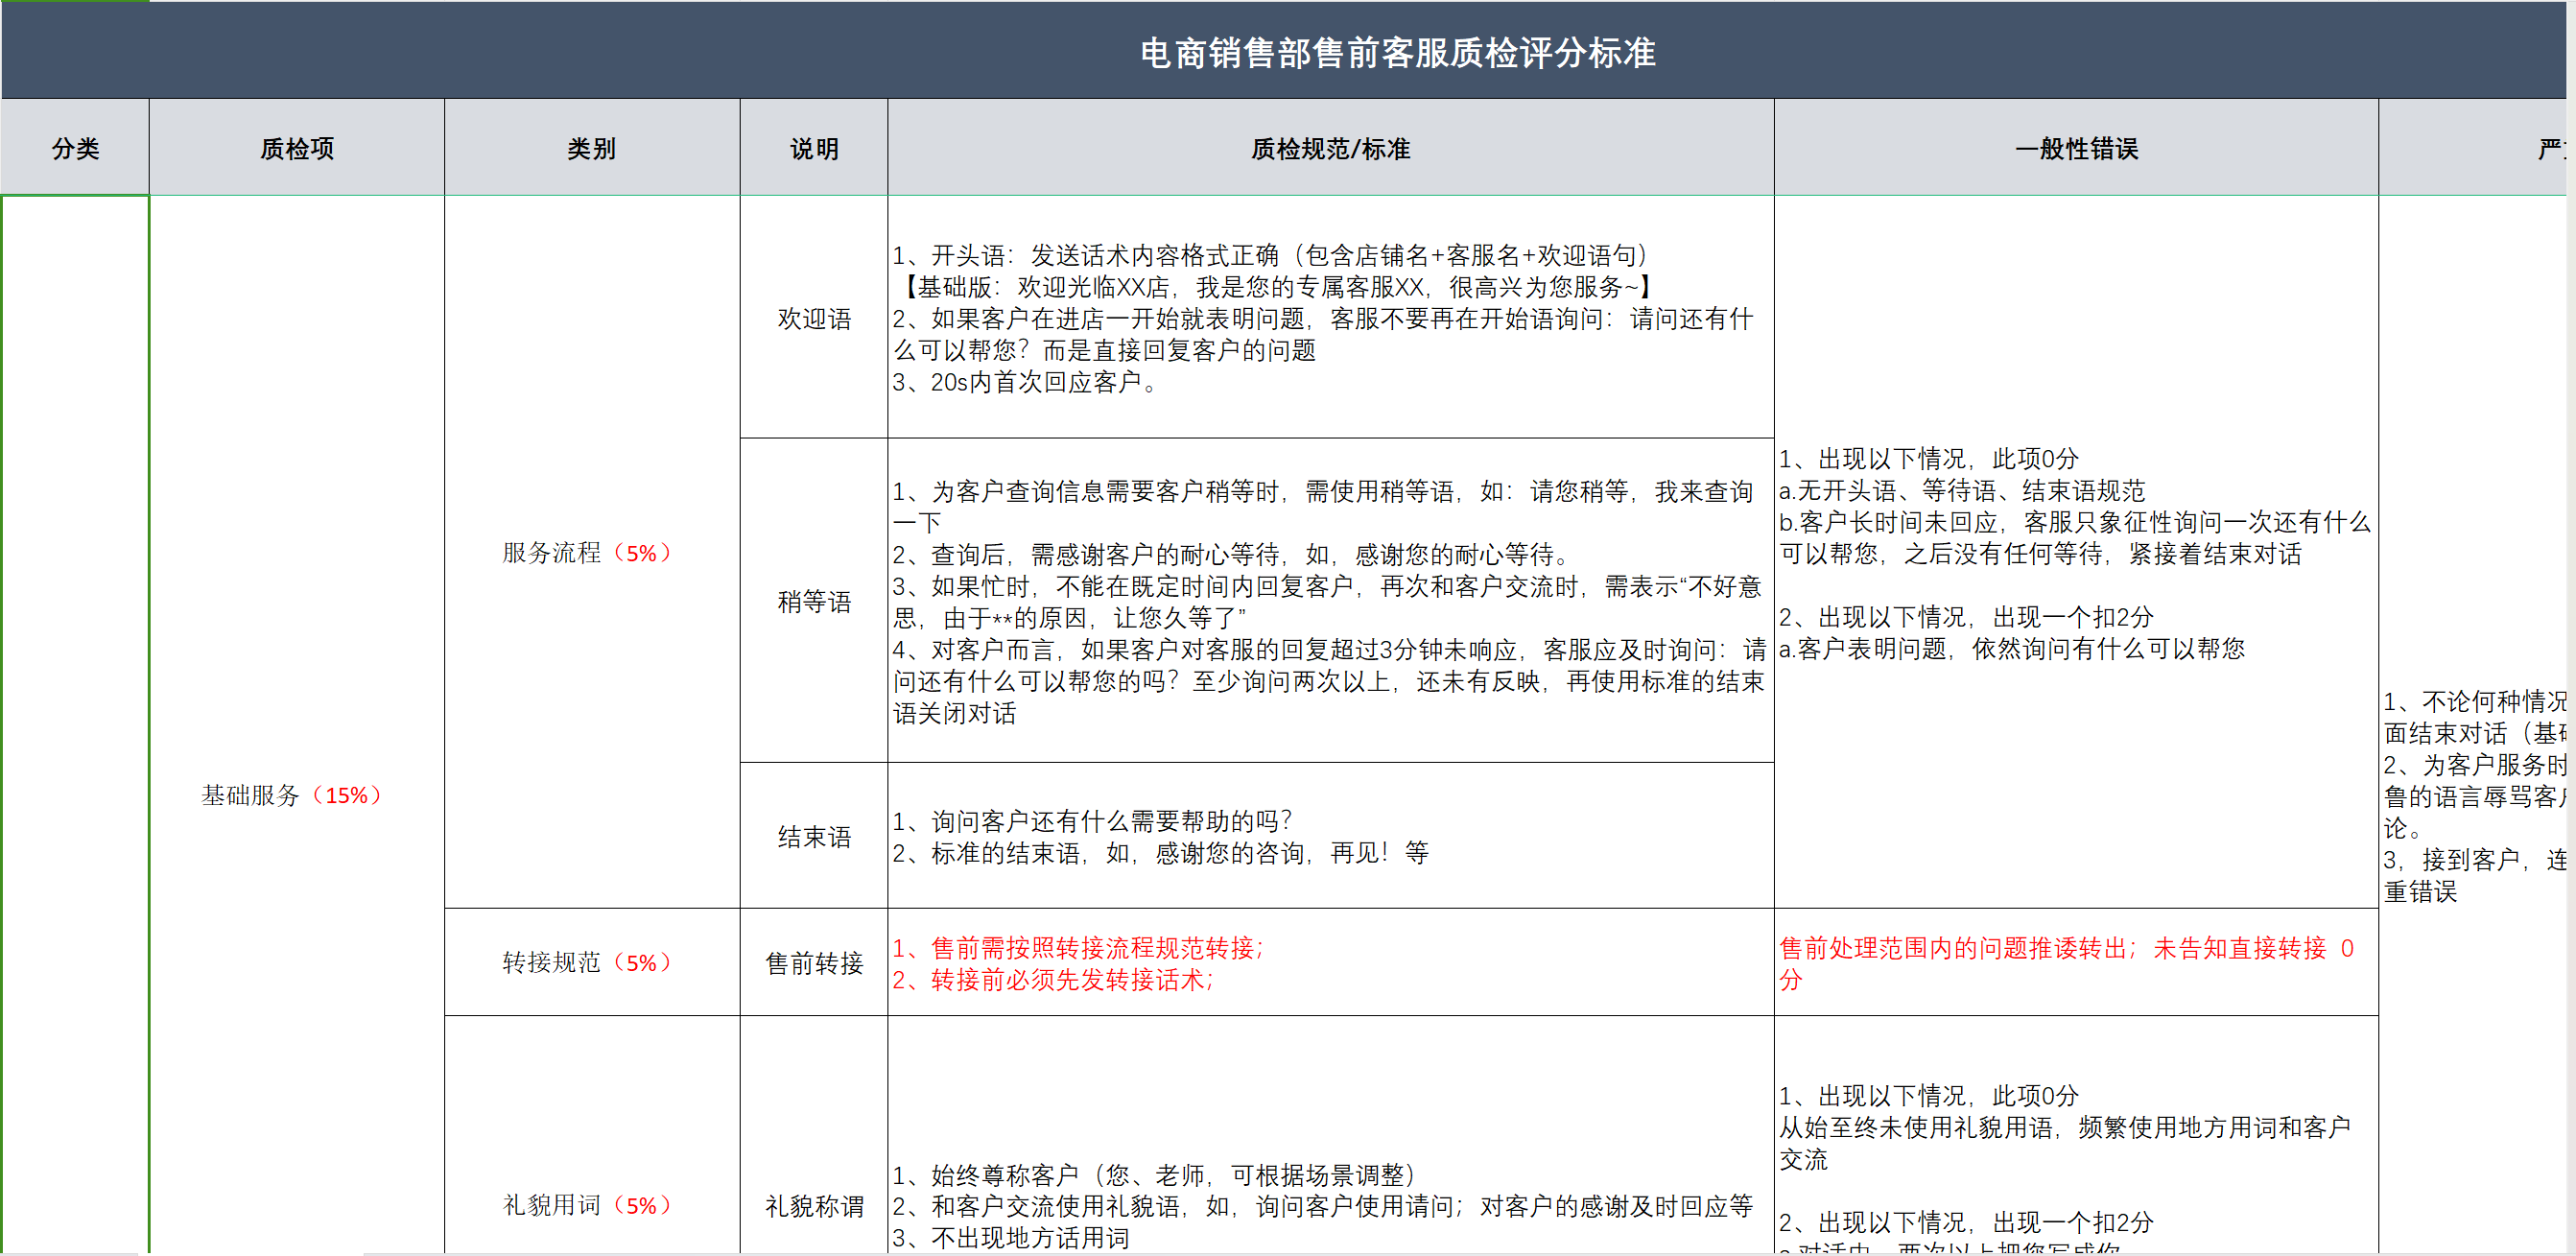Click the 质检规范/标准 column header
This screenshot has height=1256, width=2576.
click(x=1331, y=147)
